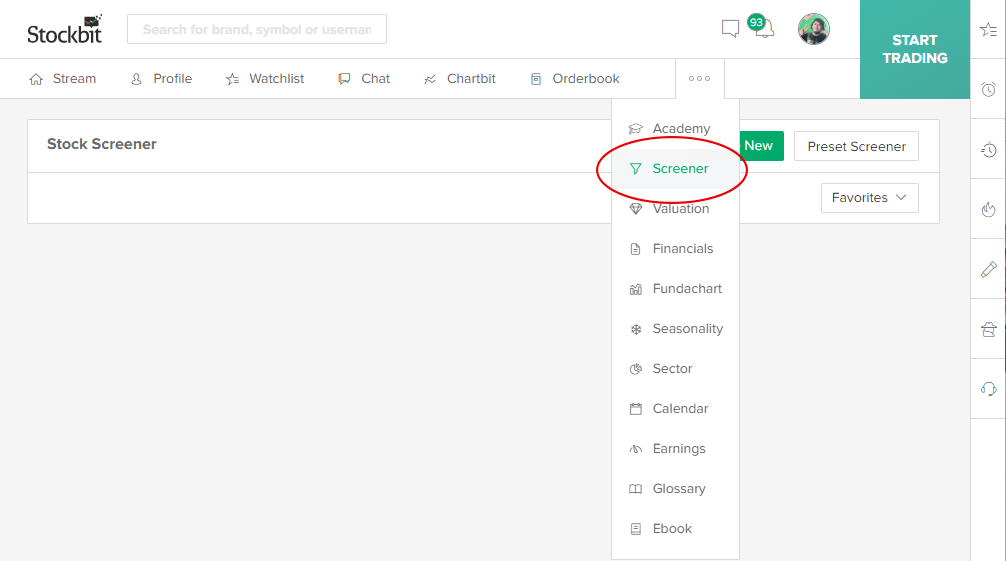Select the Financials menu entry
Viewport: 1006px width, 561px height.
676,248
